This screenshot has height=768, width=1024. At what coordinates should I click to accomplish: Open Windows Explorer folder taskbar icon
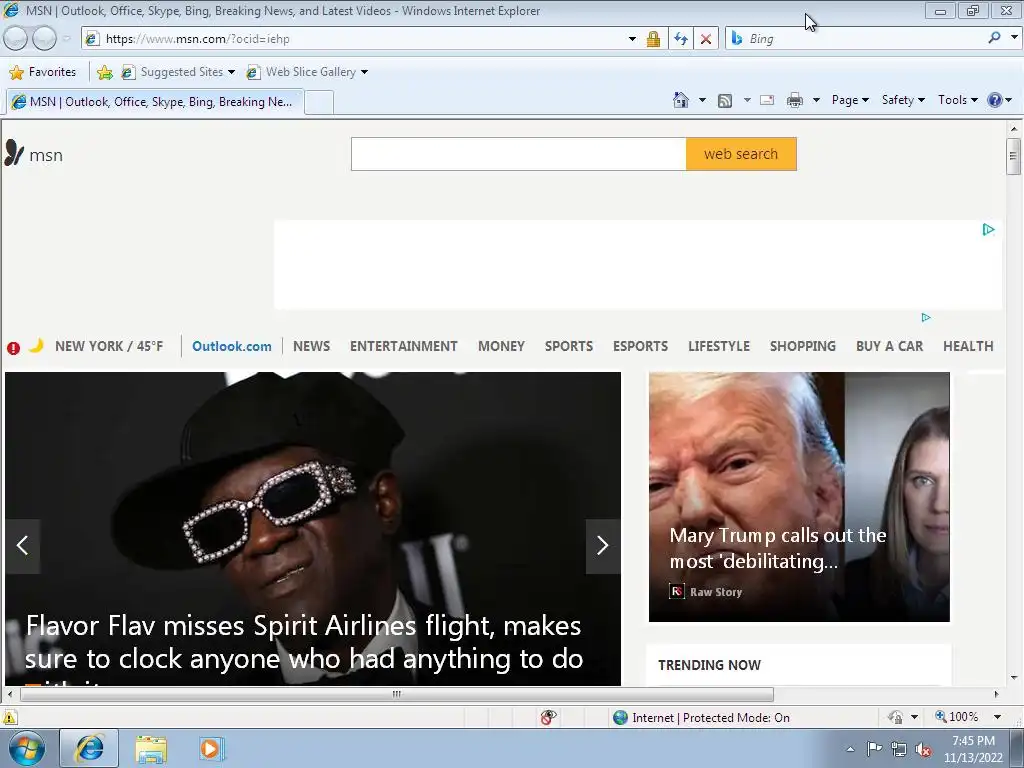151,748
